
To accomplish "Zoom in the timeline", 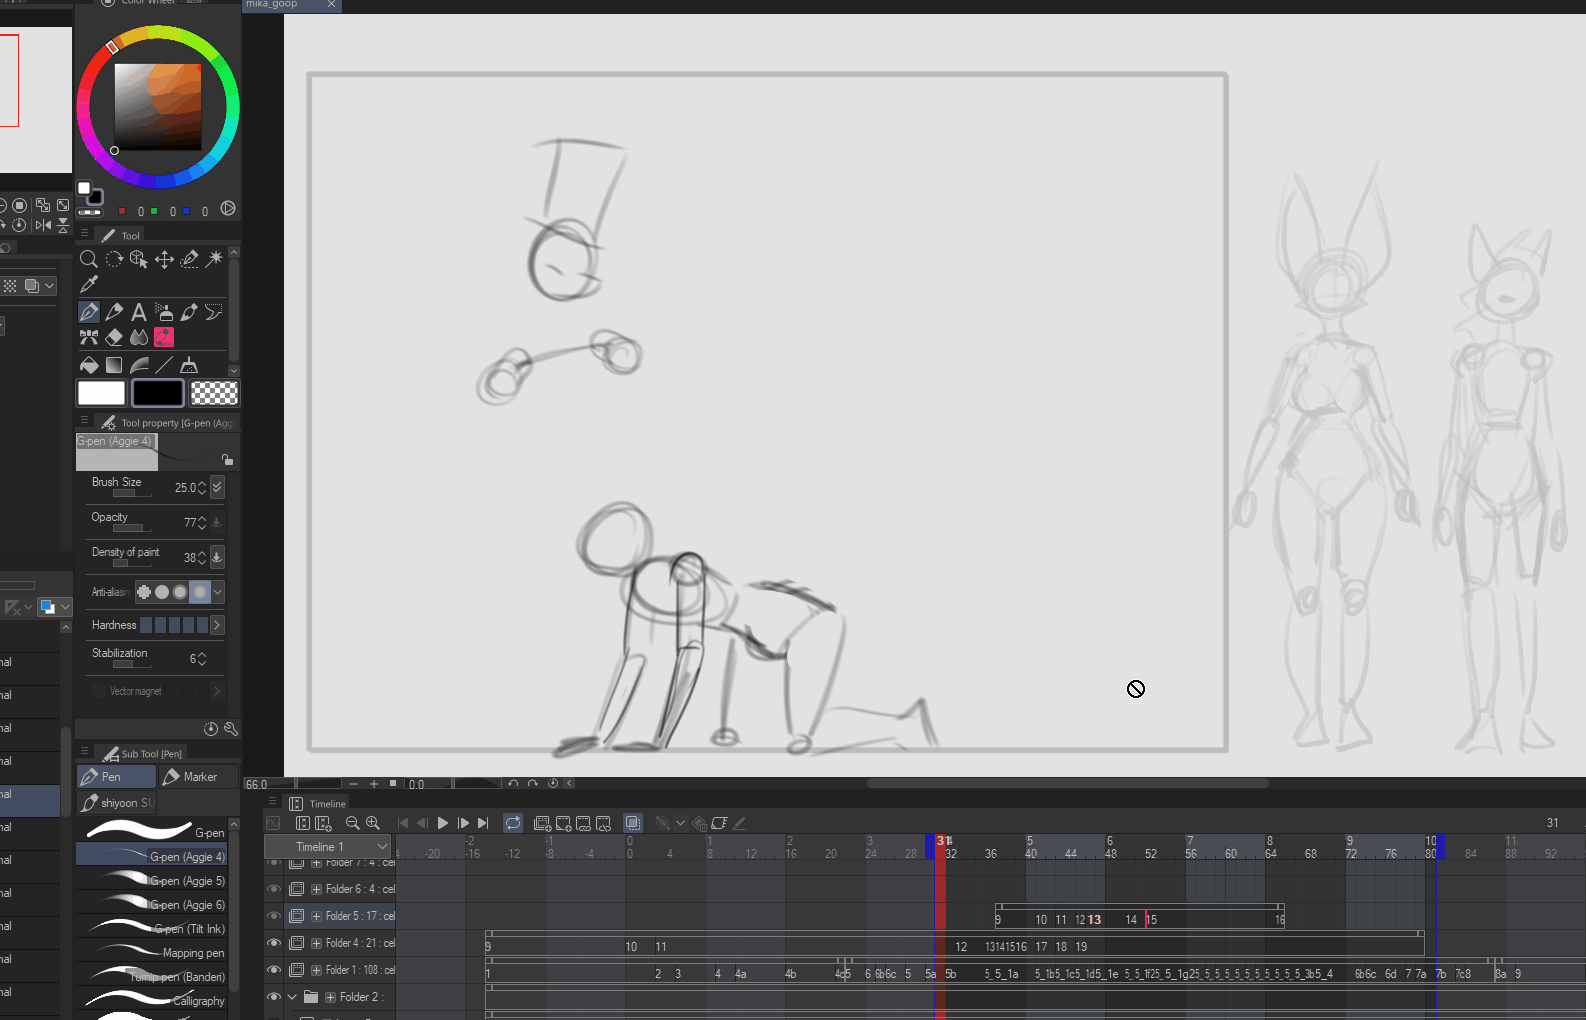I will tap(373, 823).
